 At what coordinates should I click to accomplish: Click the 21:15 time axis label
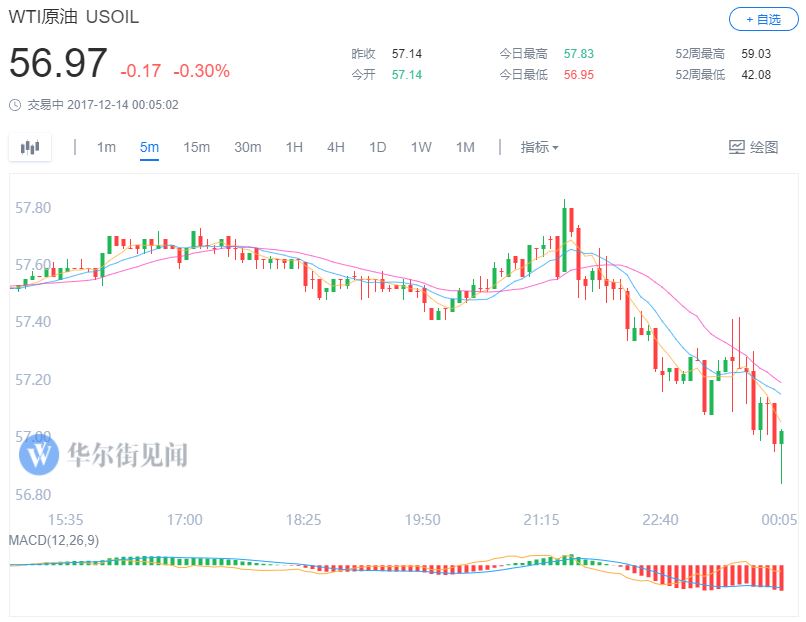[541, 520]
